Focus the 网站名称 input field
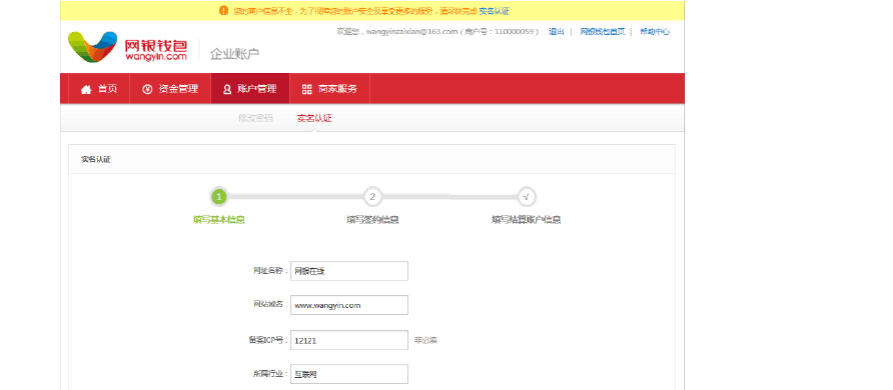 (x=349, y=271)
